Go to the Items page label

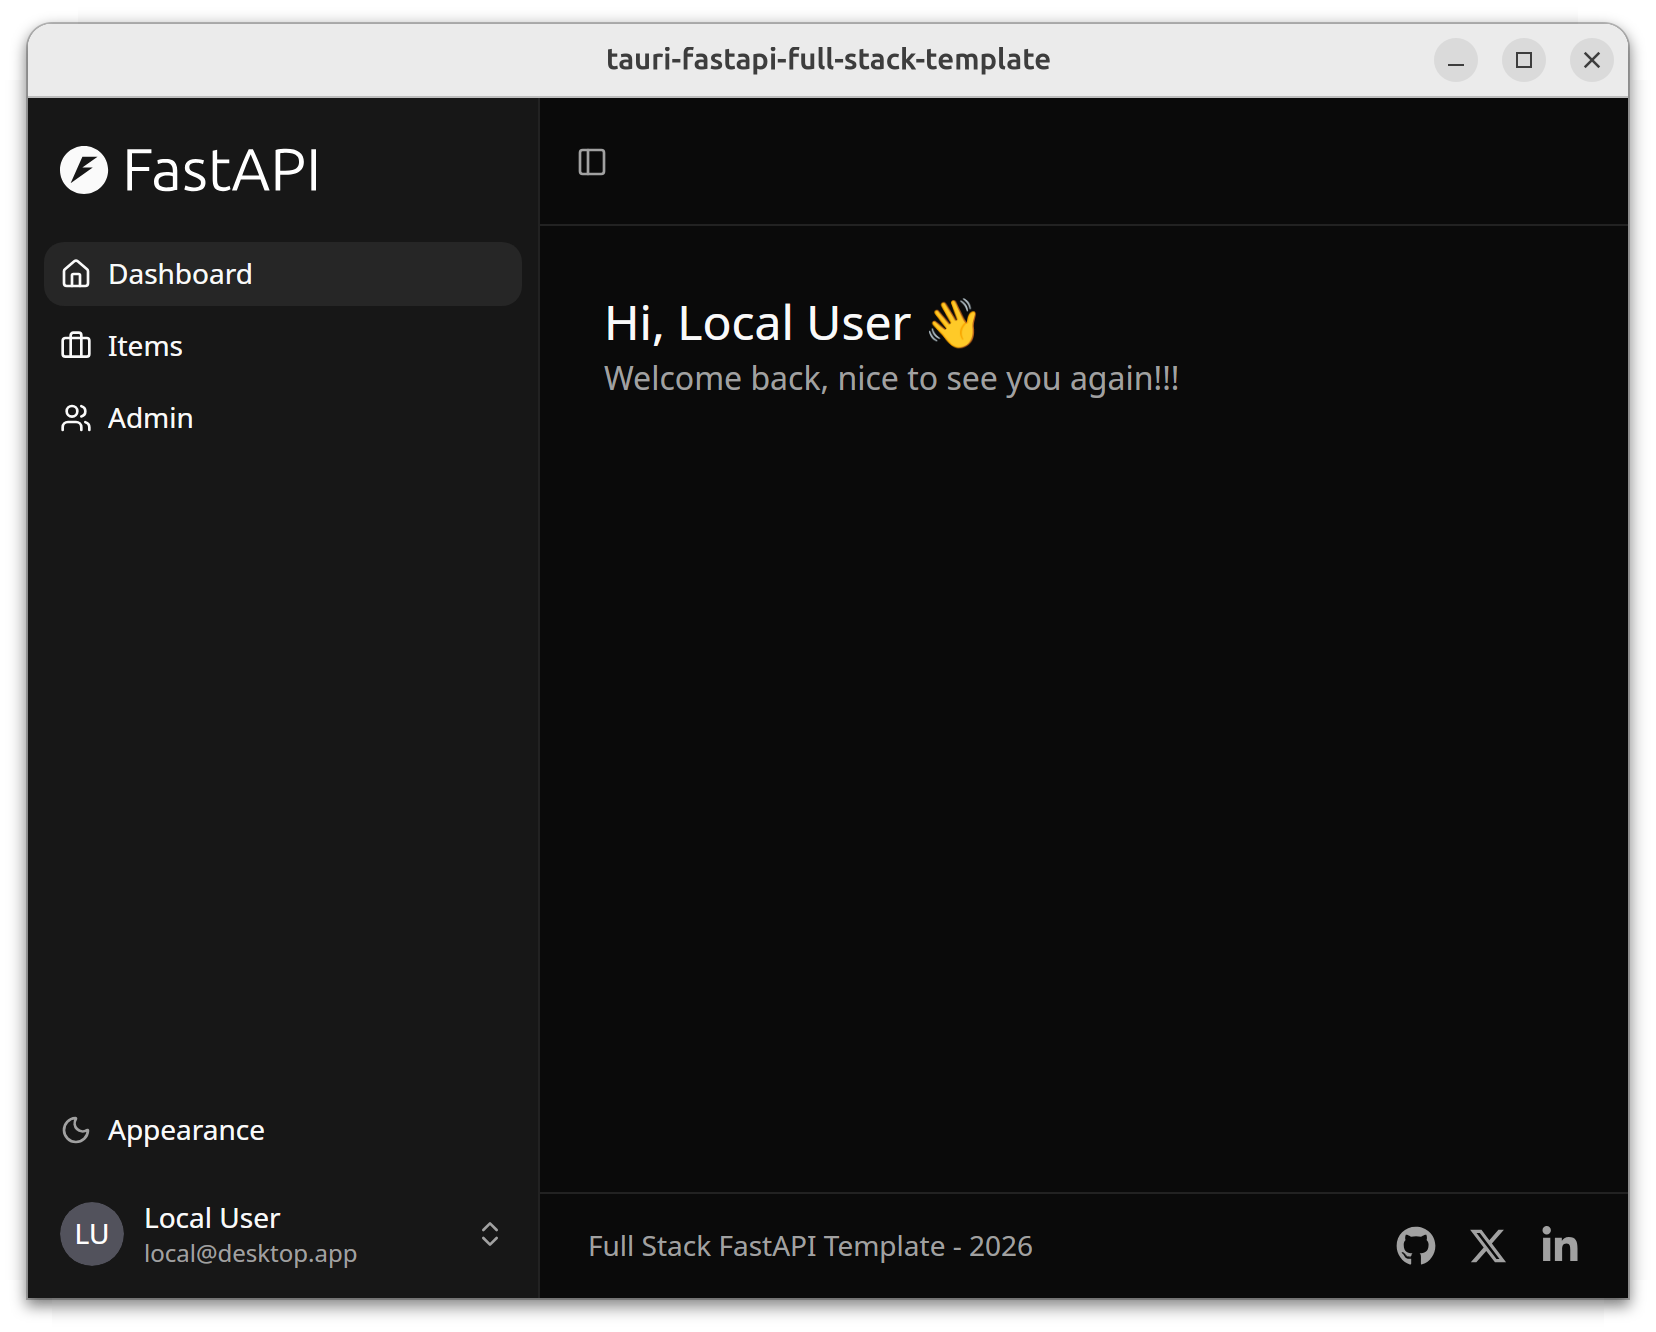point(145,346)
